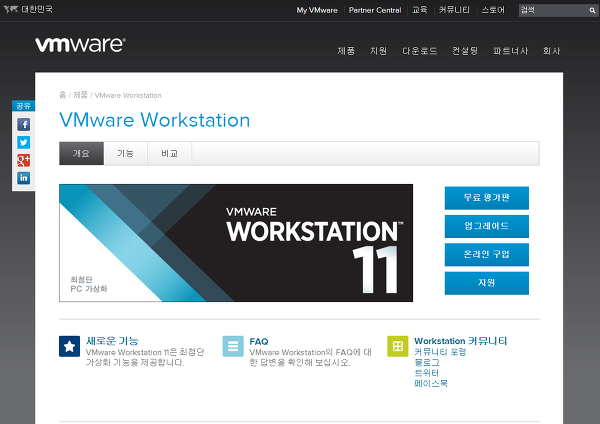The height and width of the screenshot is (424, 600).
Task: Share page on Facebook icon
Action: pyautogui.click(x=23, y=124)
